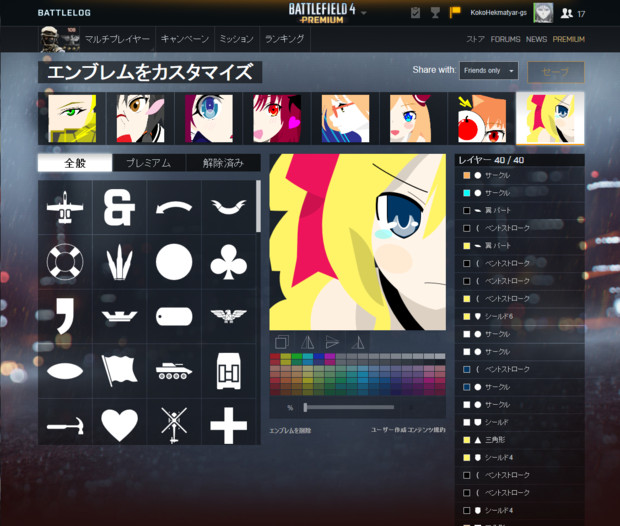Insert the waving flag shape

point(119,371)
